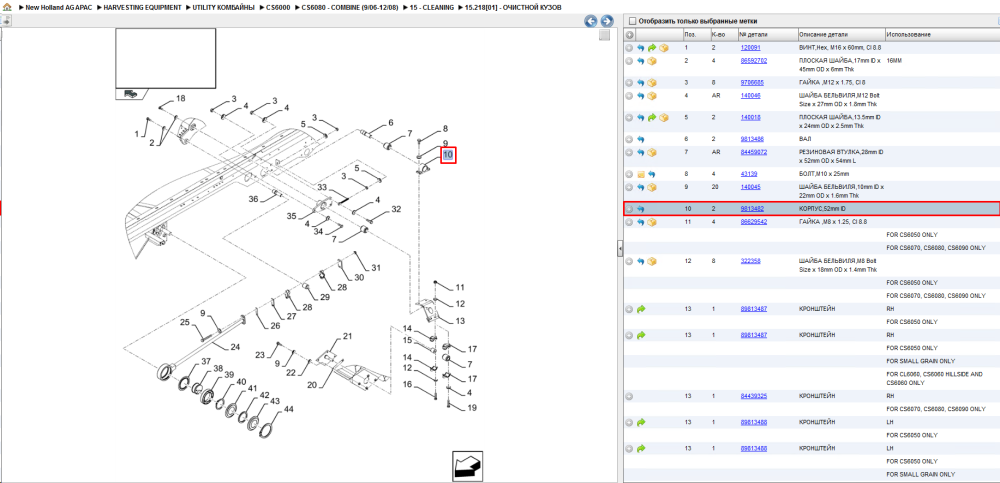The image size is (1000, 483).
Task: Click the previous page blue arrow button
Action: [591, 21]
